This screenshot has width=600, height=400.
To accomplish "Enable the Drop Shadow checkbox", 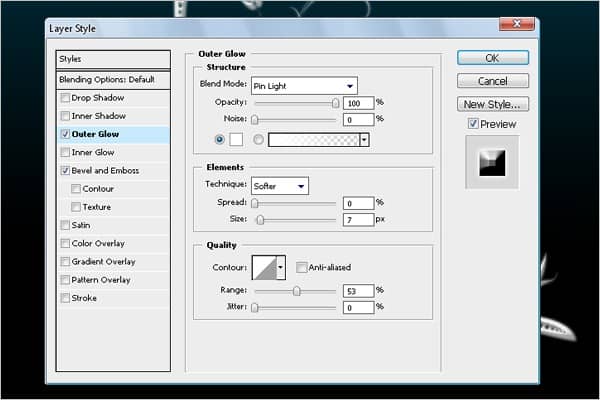I will (x=65, y=98).
